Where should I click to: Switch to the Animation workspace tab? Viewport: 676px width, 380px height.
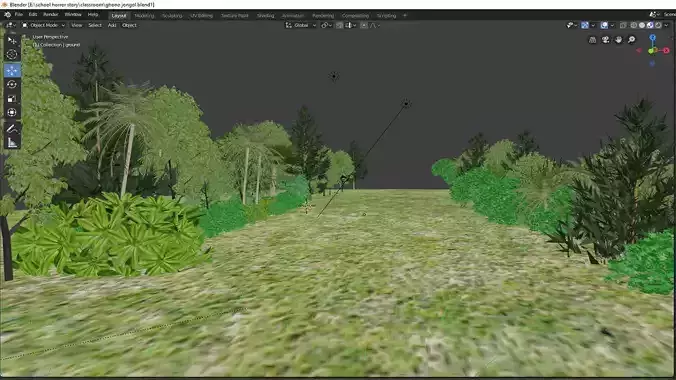pyautogui.click(x=293, y=16)
